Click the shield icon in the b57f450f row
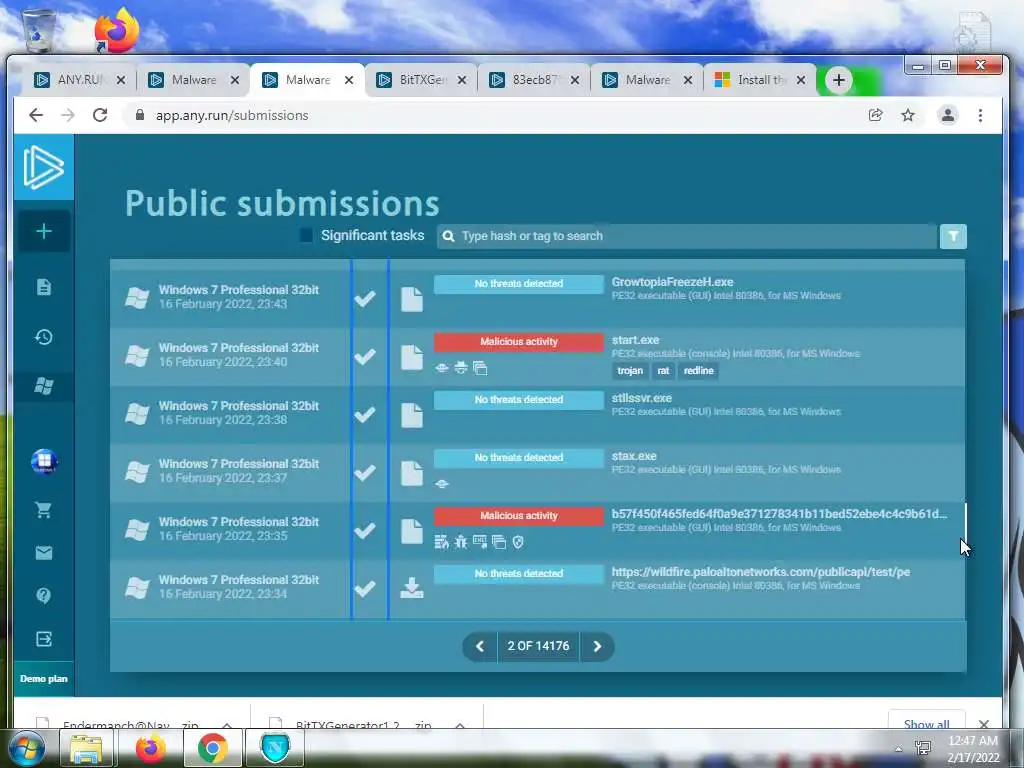Screen dimensions: 1024x768 (x=518, y=542)
